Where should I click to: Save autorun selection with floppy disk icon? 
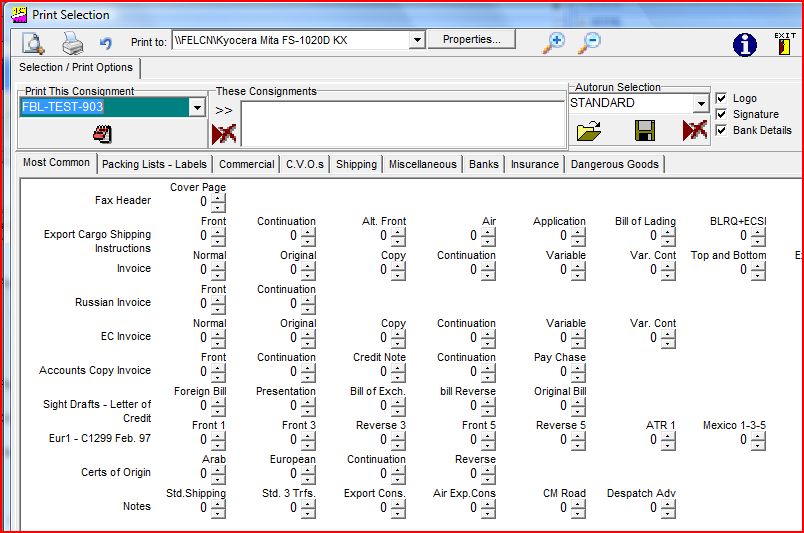644,131
